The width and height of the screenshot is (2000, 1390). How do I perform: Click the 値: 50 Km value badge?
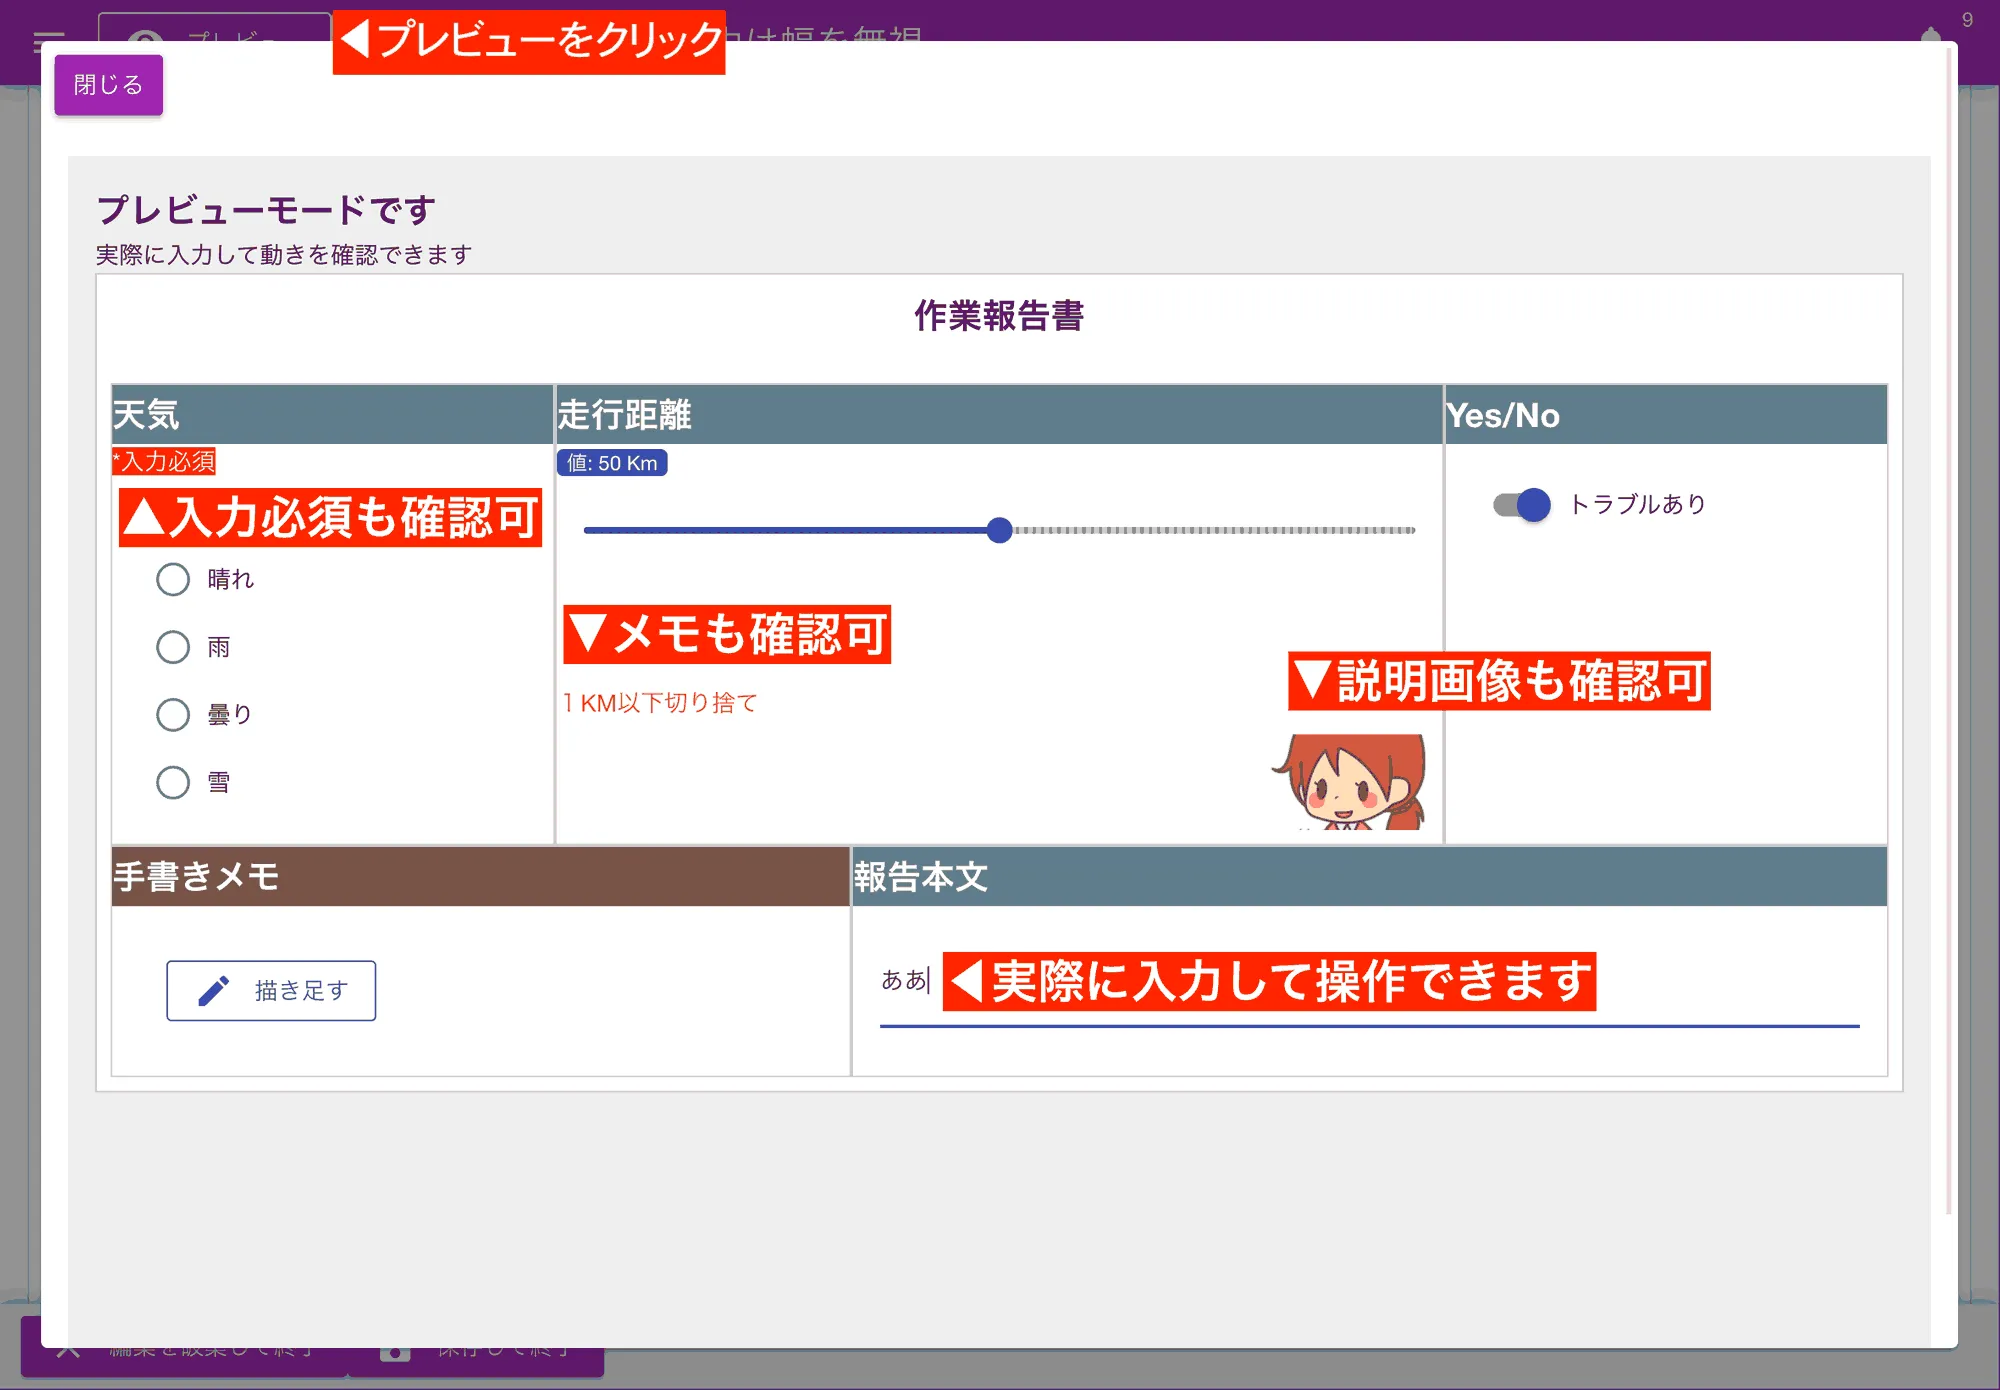(612, 463)
